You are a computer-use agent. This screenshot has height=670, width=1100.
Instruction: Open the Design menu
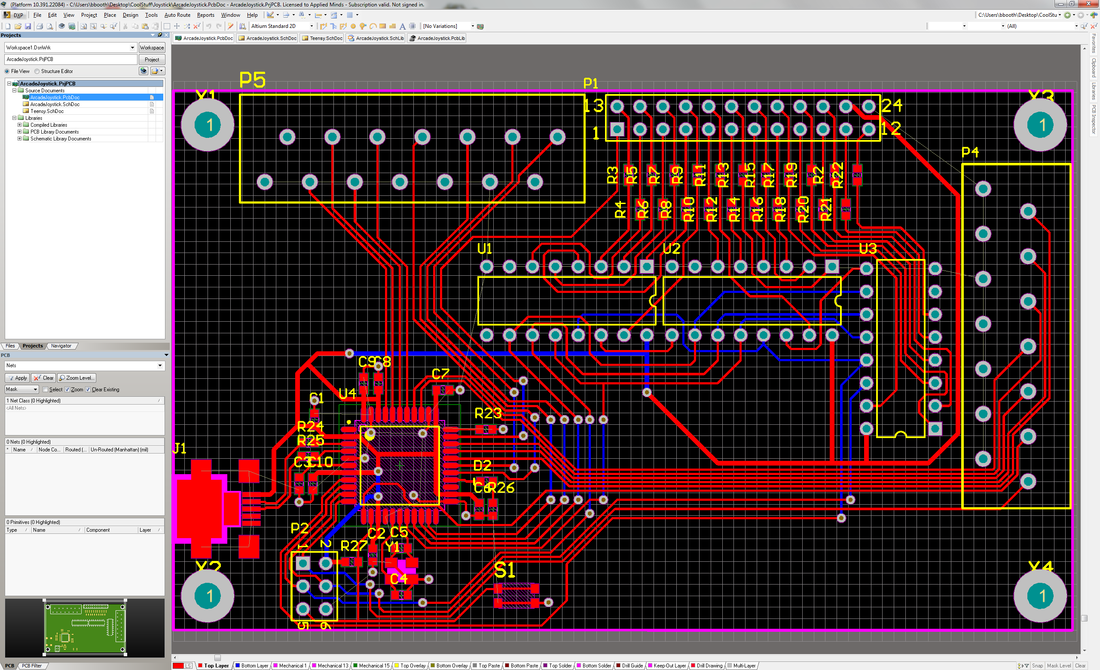tap(130, 15)
